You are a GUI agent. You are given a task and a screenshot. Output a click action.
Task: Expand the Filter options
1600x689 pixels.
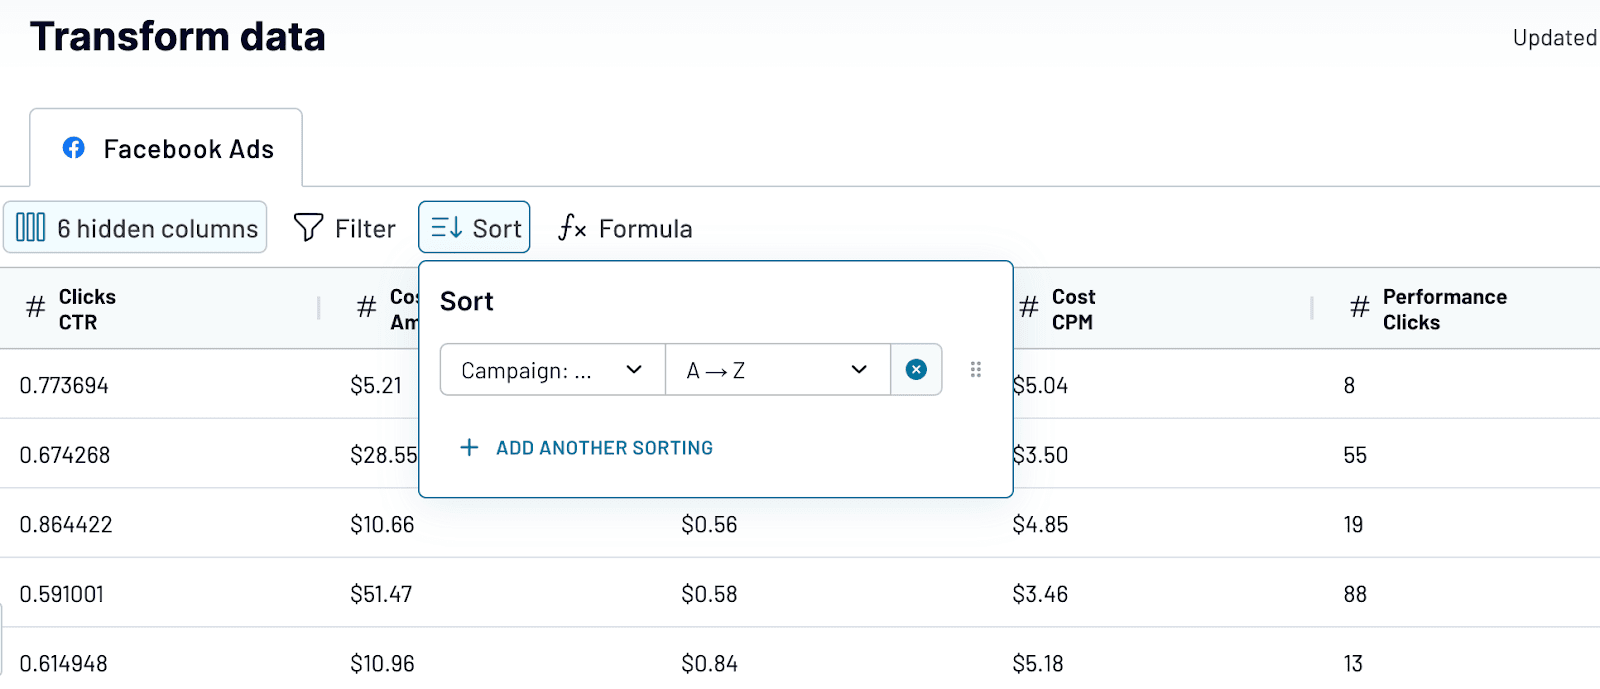click(x=345, y=228)
